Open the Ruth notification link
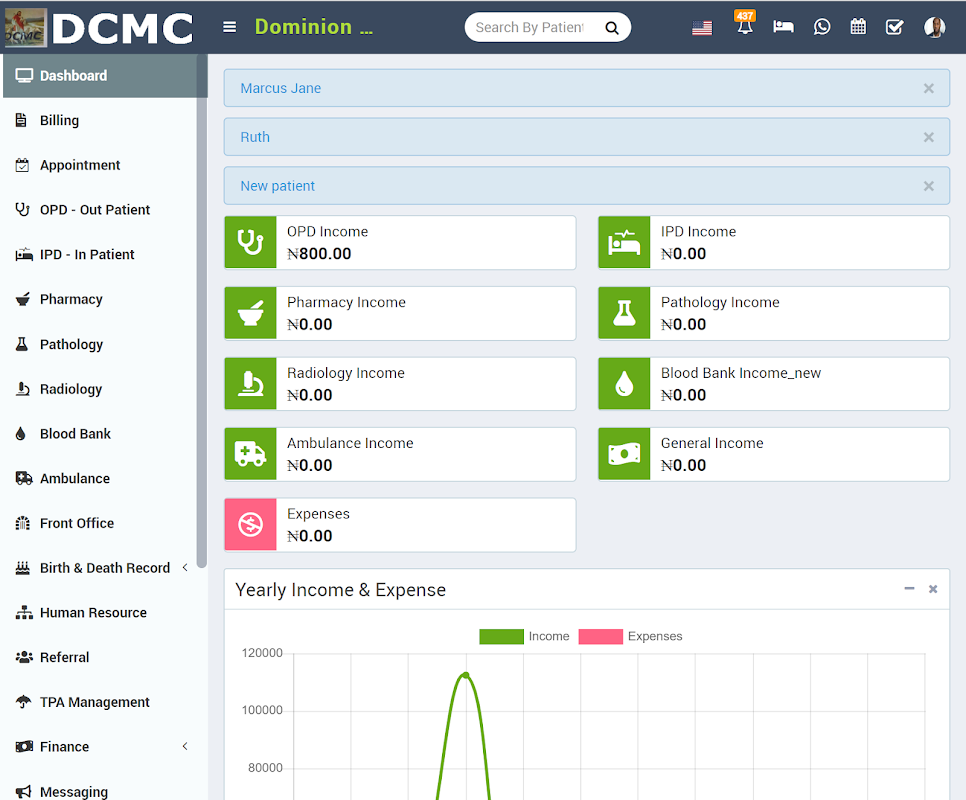Viewport: 966px width, 800px height. 255,137
